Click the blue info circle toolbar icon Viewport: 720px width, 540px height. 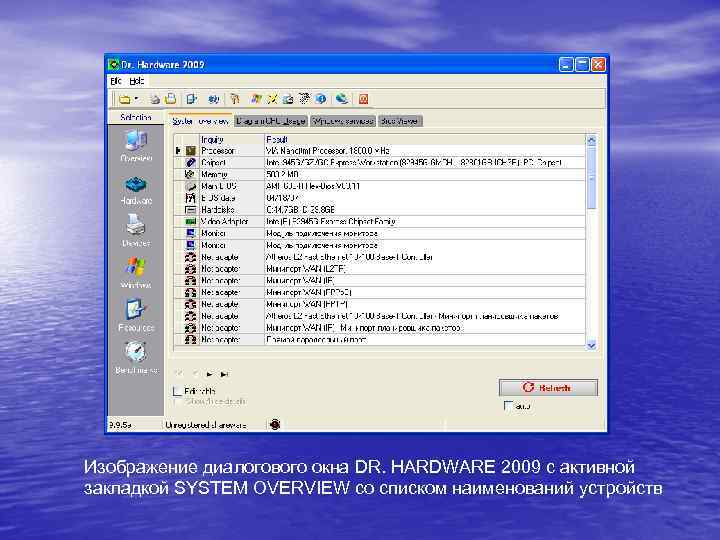click(321, 99)
